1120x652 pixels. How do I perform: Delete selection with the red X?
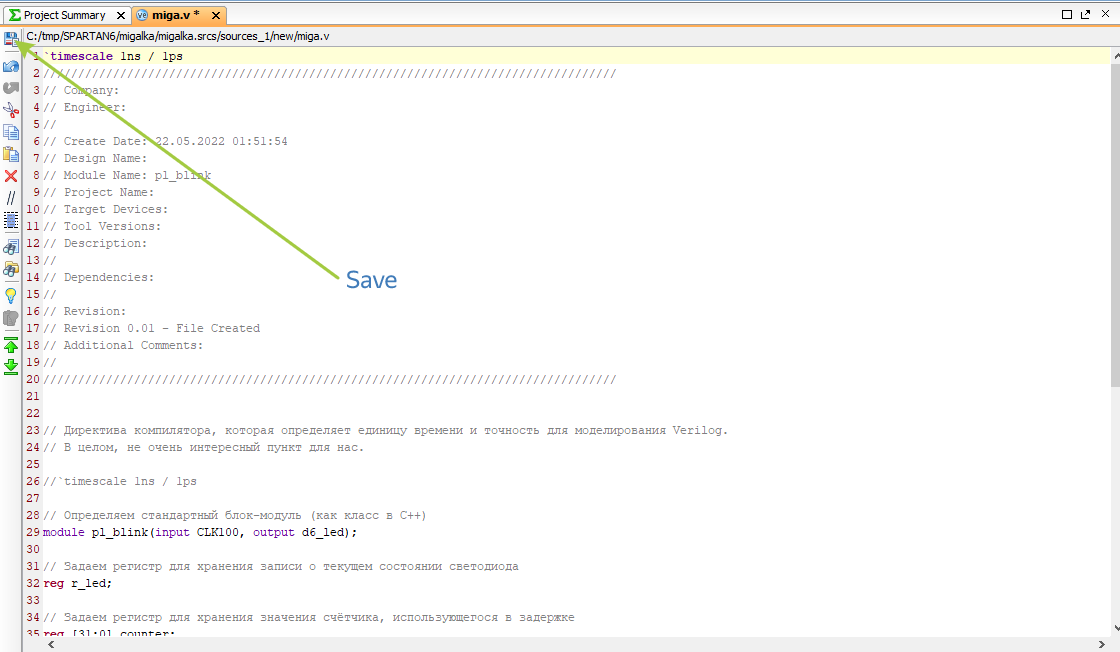(x=11, y=176)
